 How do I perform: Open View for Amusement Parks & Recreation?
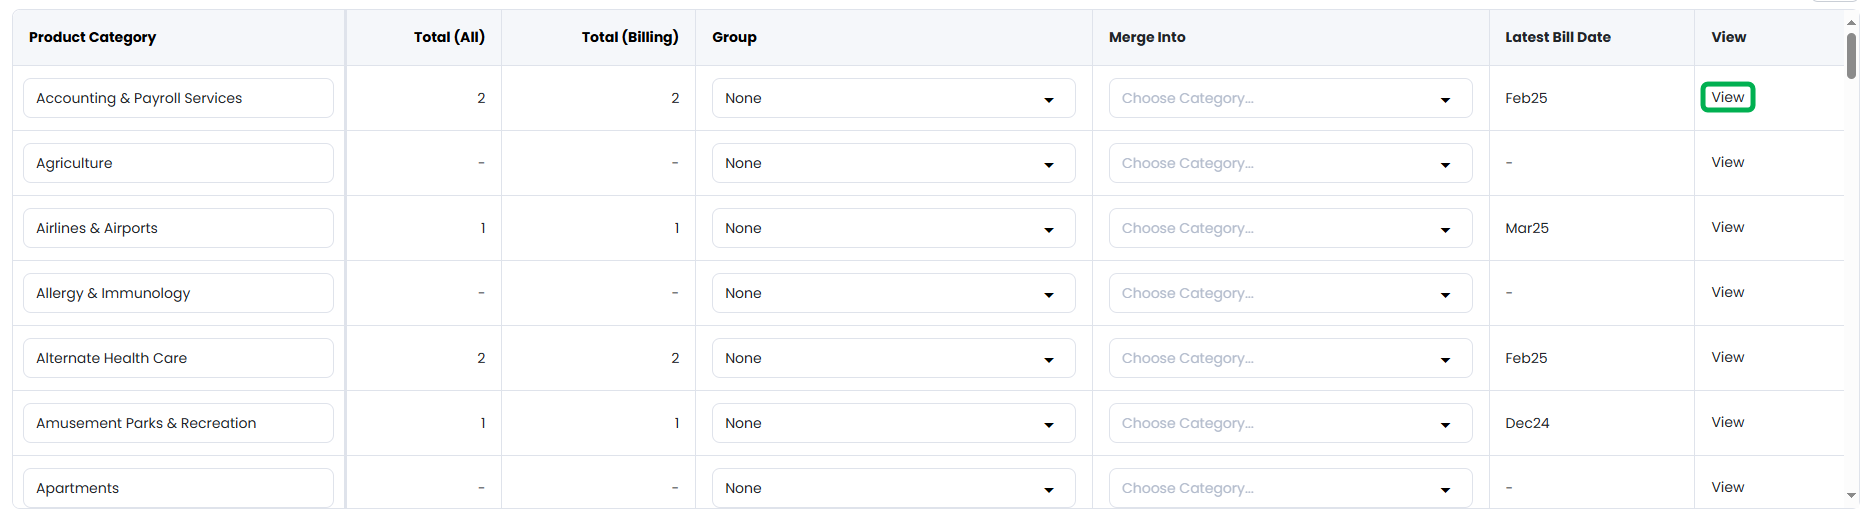[1727, 422]
